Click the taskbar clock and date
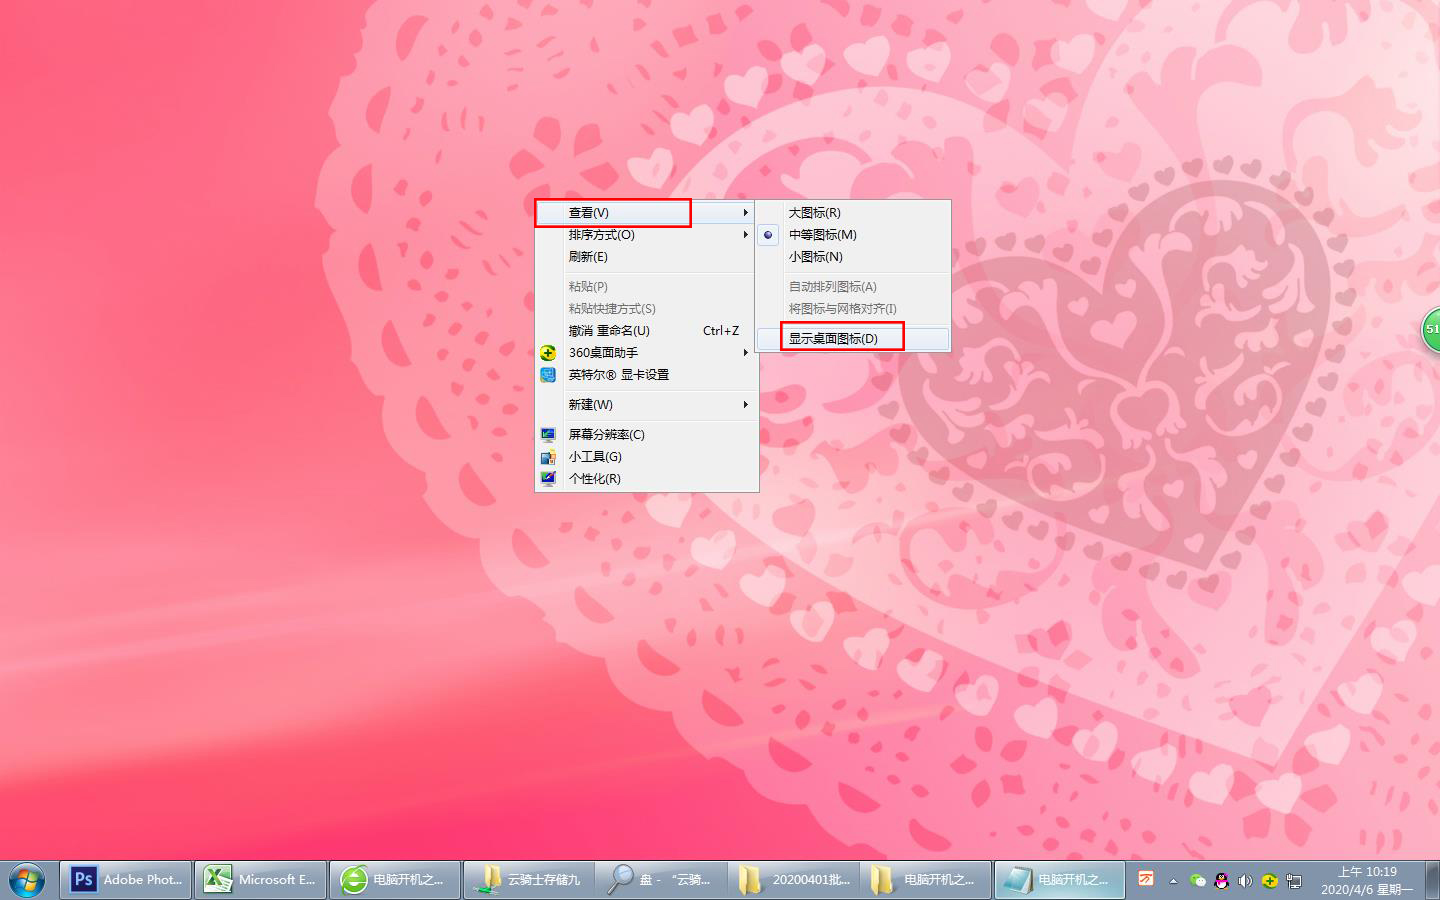The image size is (1440, 900). click(x=1367, y=880)
